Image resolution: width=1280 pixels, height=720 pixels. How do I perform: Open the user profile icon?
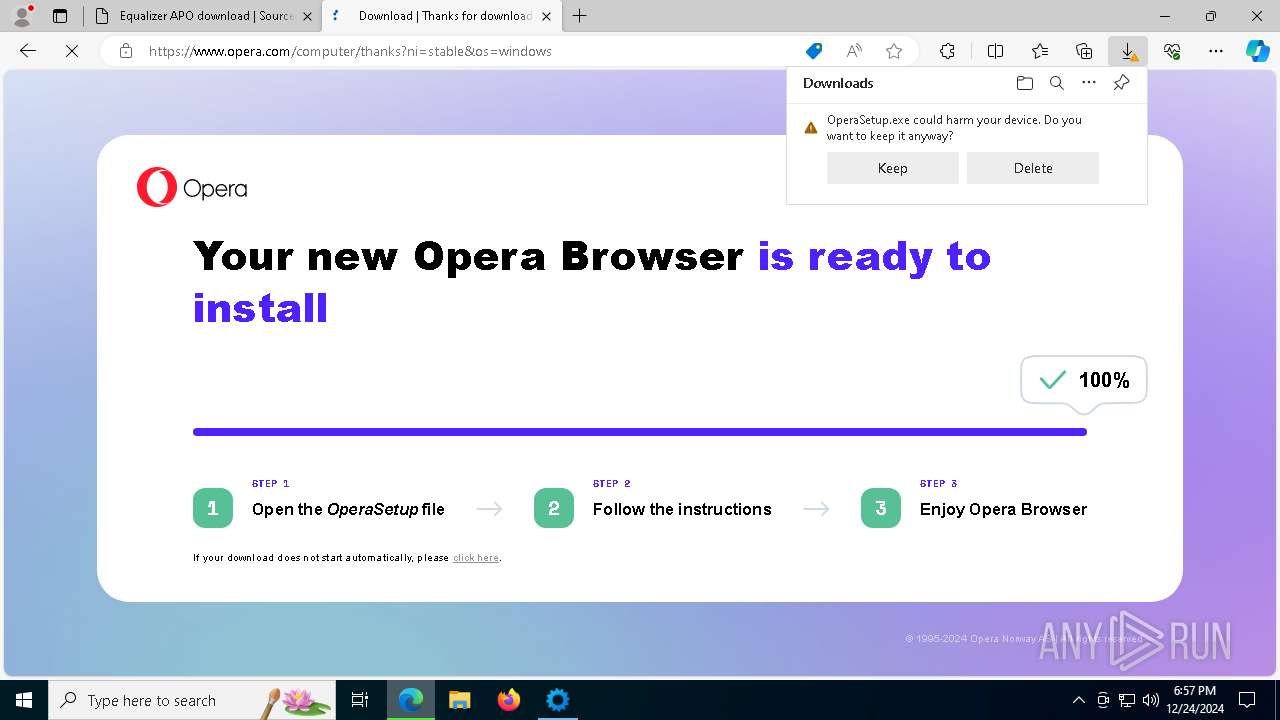point(21,16)
